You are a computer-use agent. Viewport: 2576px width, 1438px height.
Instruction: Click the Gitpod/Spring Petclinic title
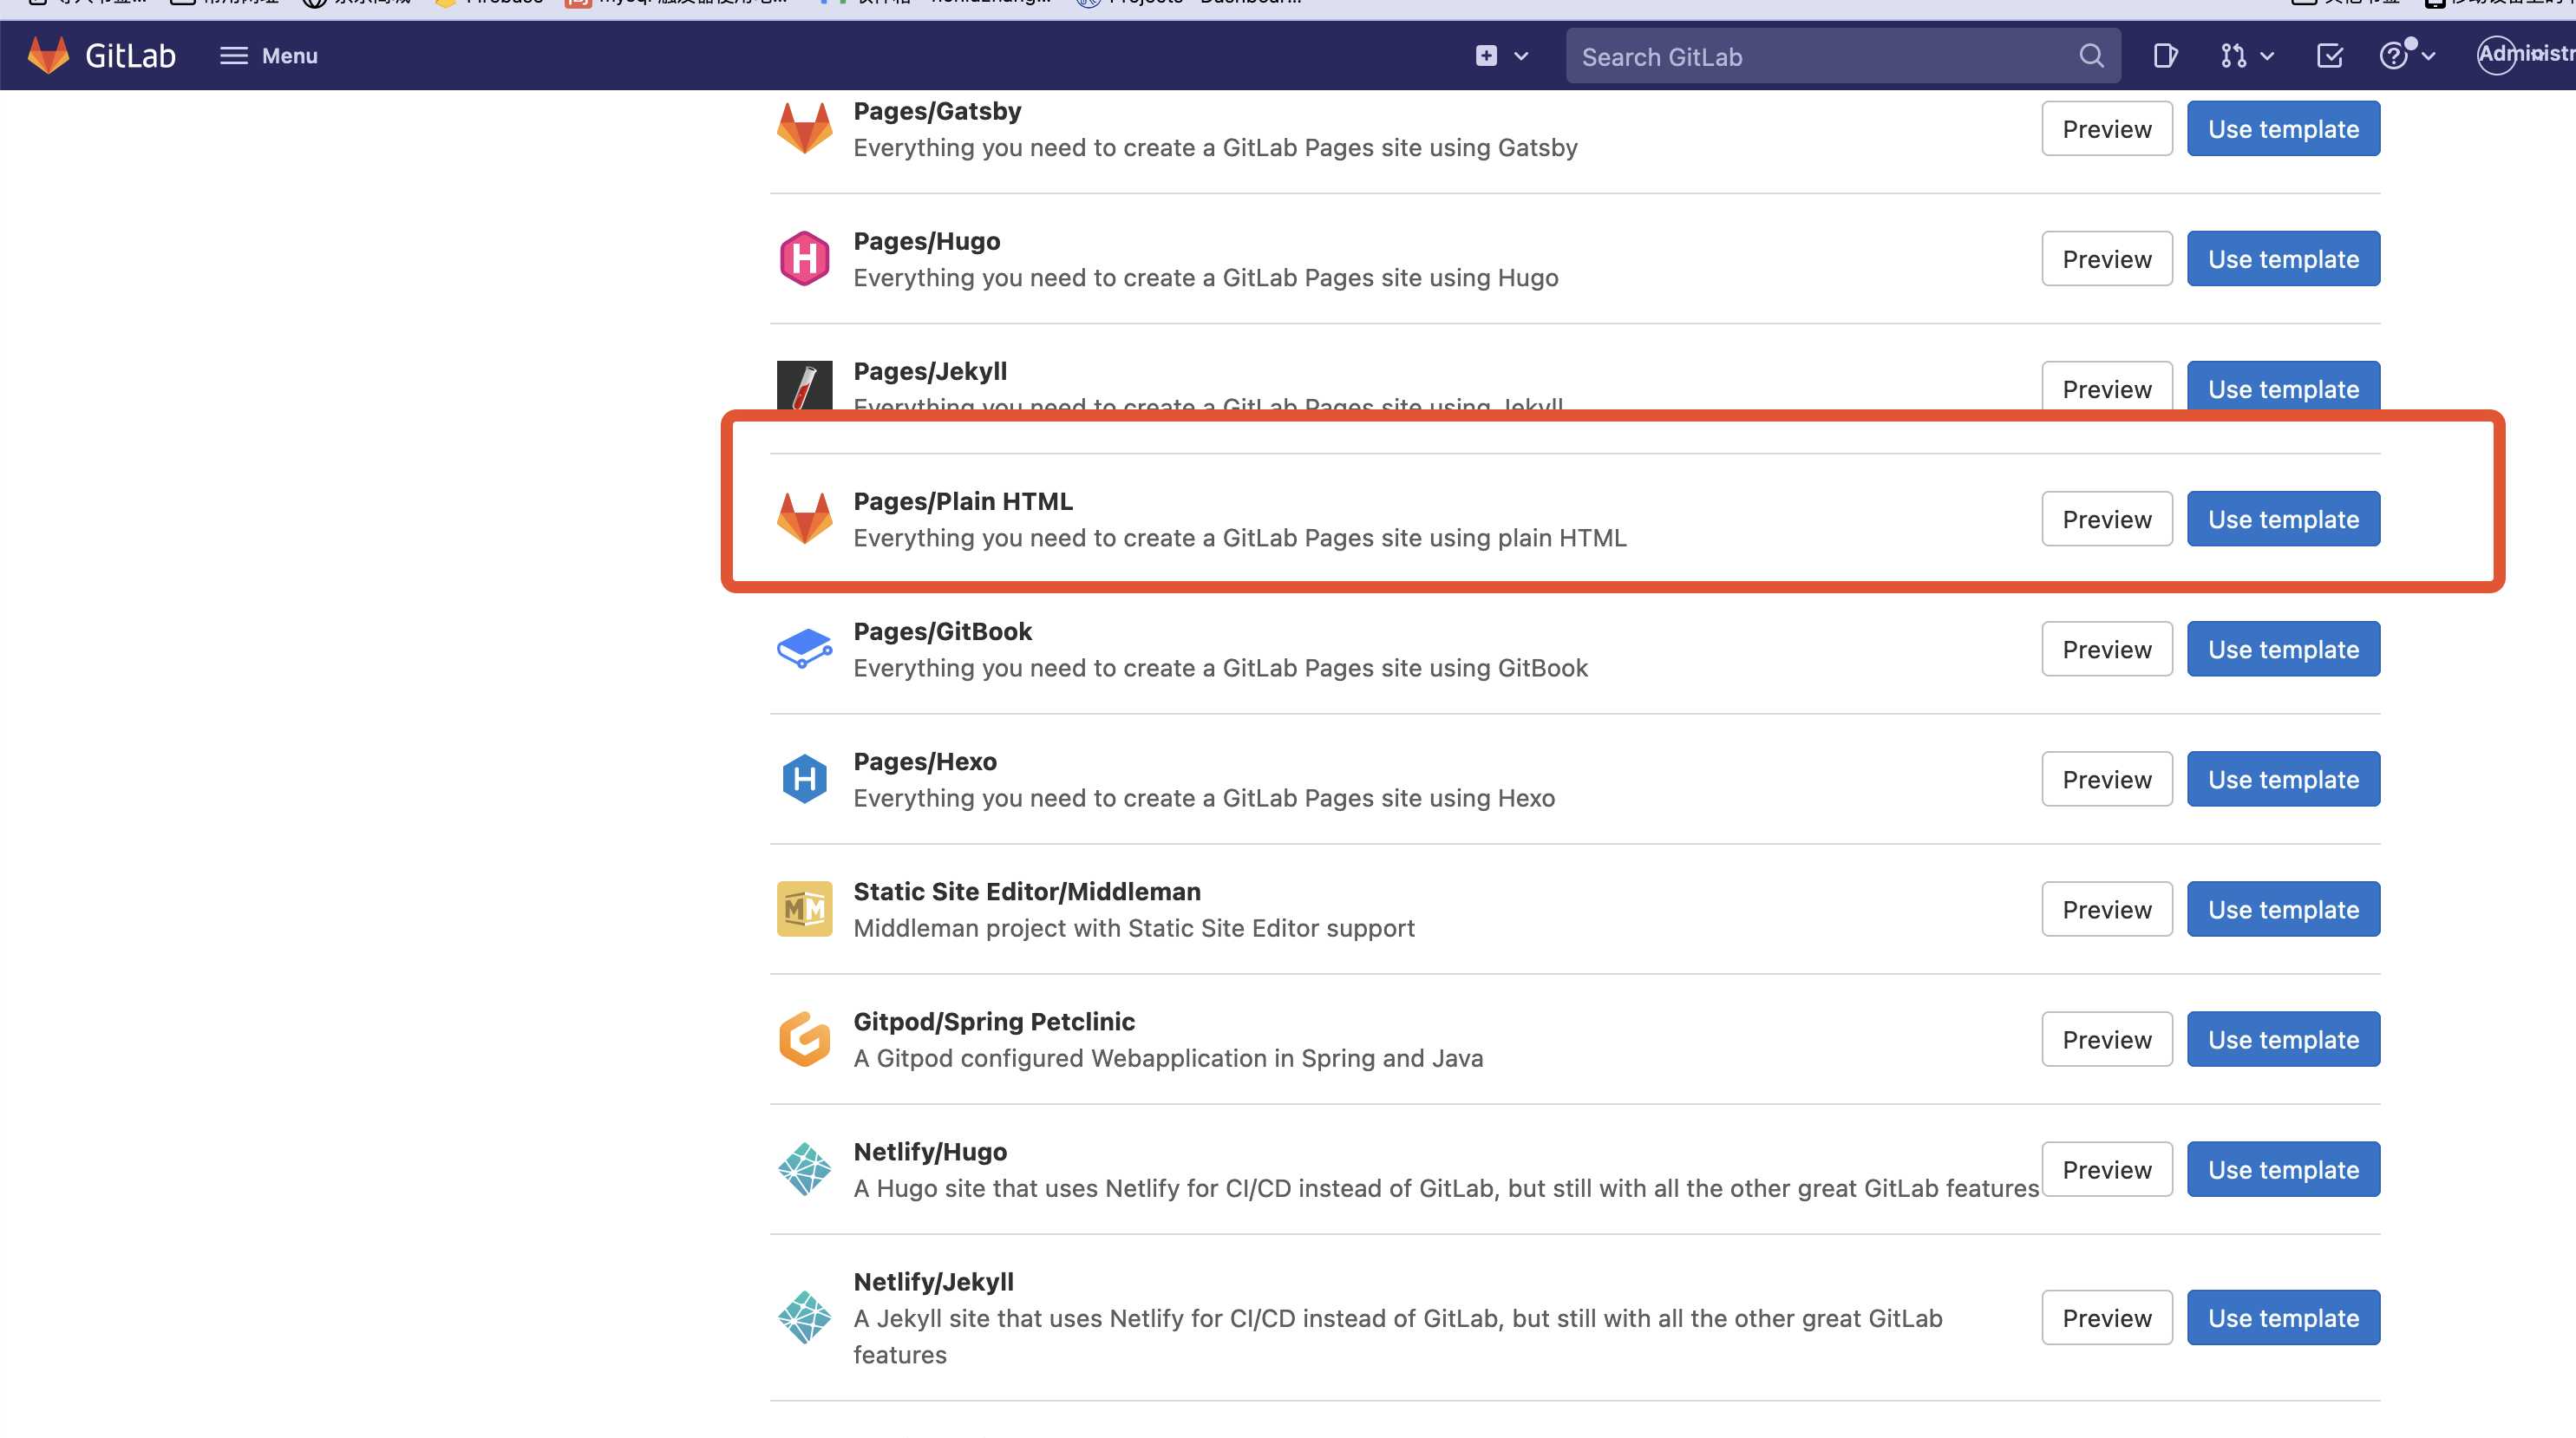click(x=994, y=1021)
